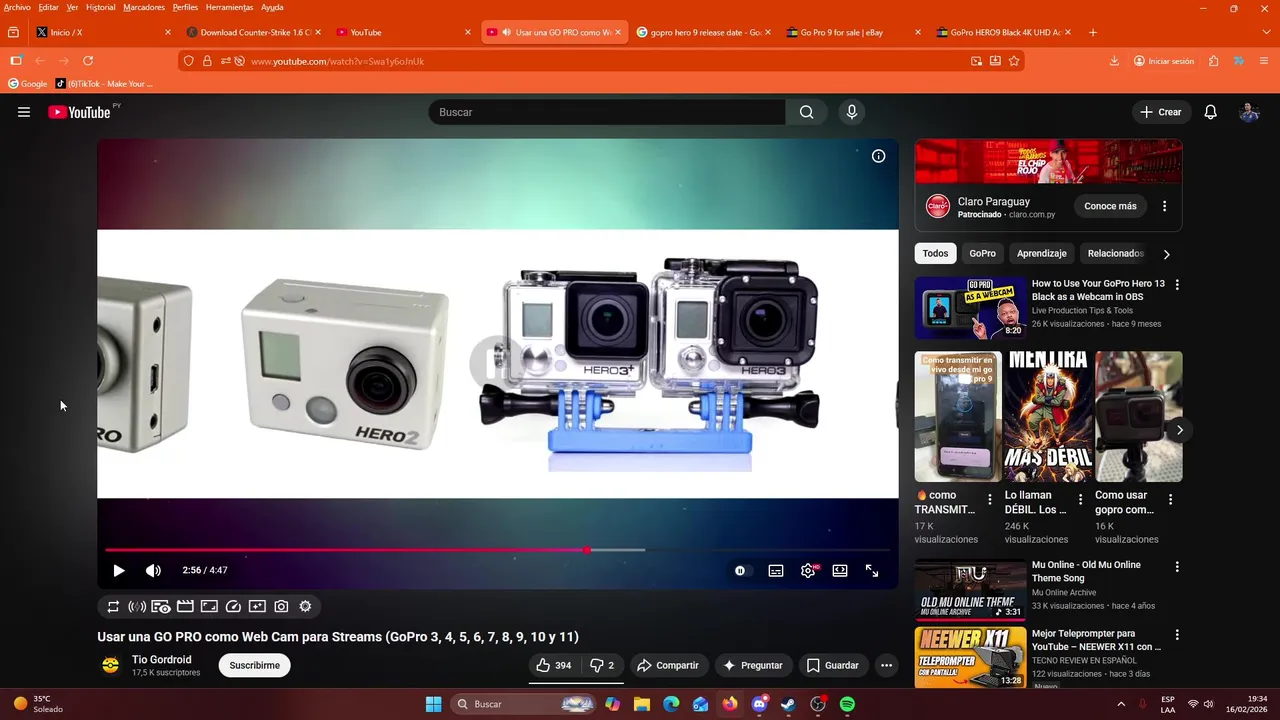
Task: Open options for GoPro Hero 13 video
Action: [x=1177, y=285]
